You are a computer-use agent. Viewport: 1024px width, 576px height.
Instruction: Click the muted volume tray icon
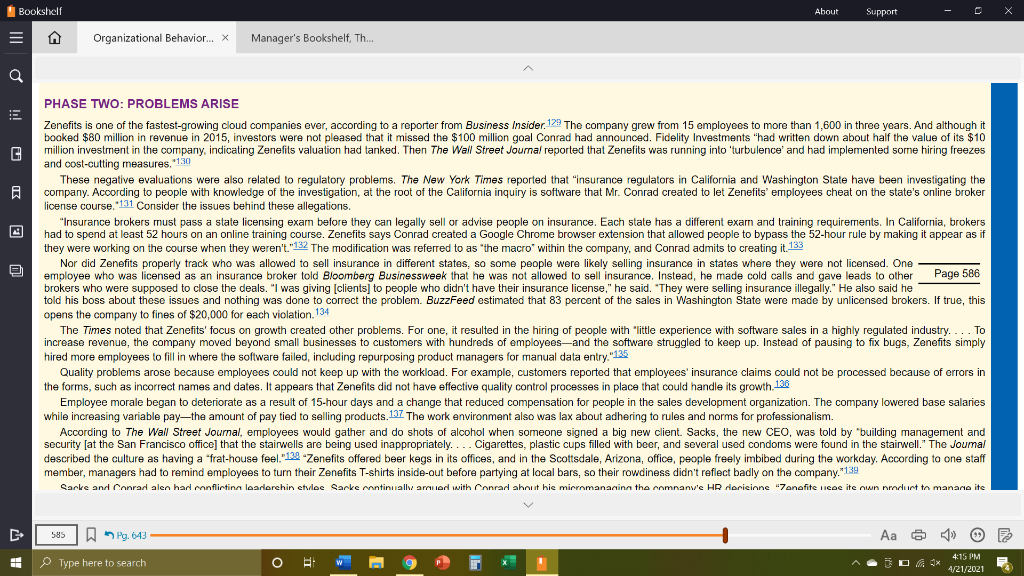coord(935,563)
